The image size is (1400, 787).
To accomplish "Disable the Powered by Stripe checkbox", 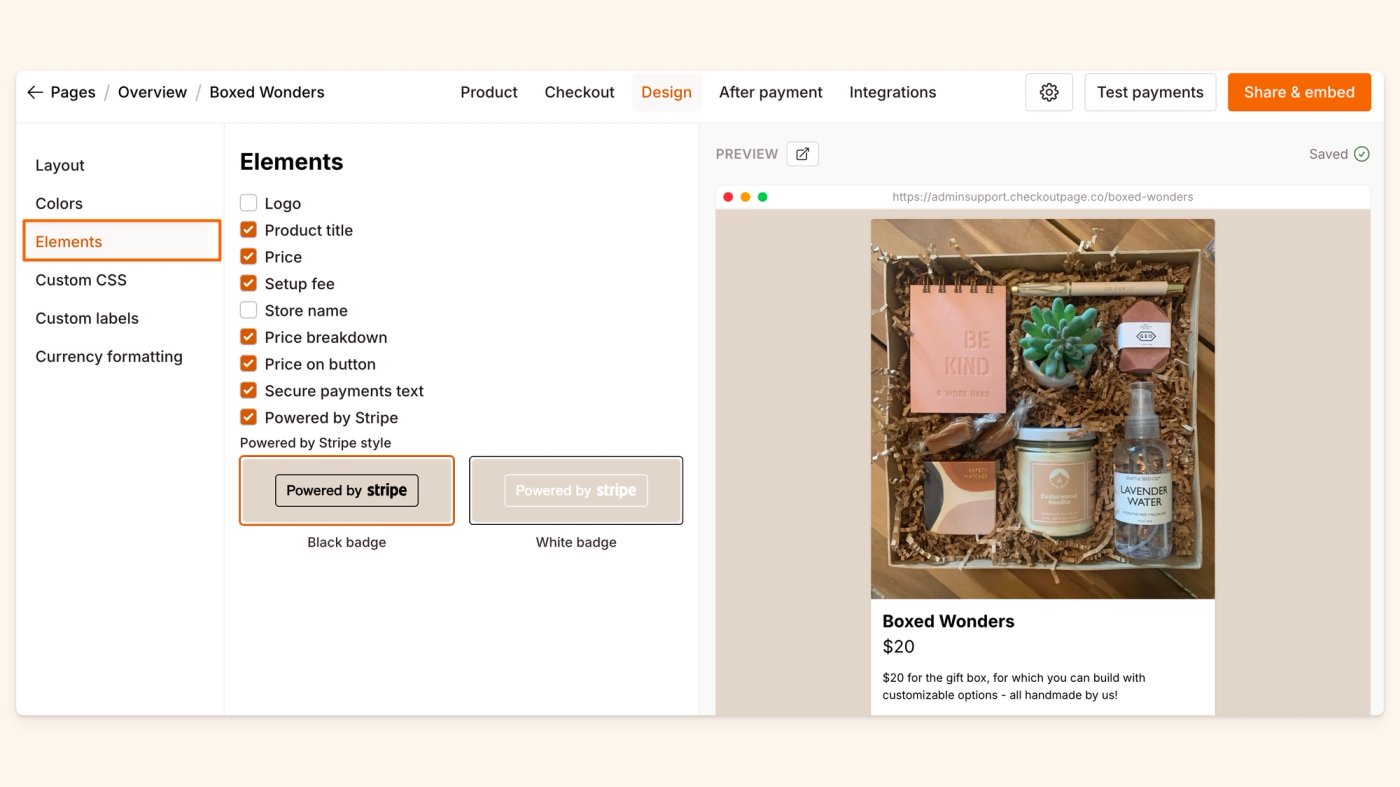I will [249, 418].
